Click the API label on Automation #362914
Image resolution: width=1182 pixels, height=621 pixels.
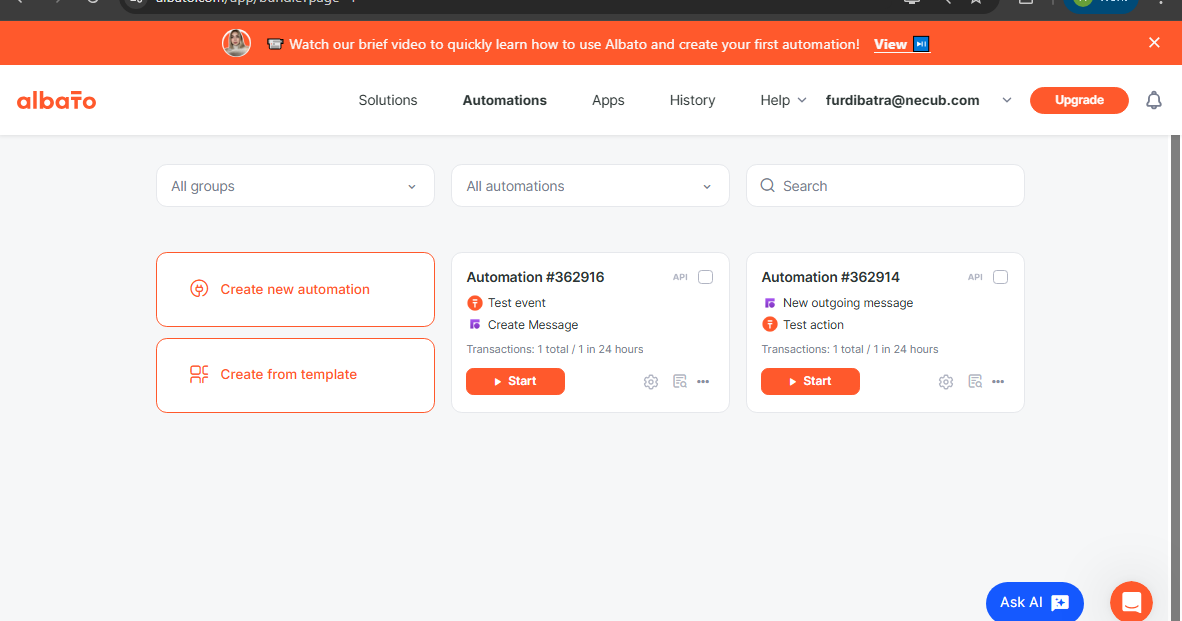click(x=975, y=277)
